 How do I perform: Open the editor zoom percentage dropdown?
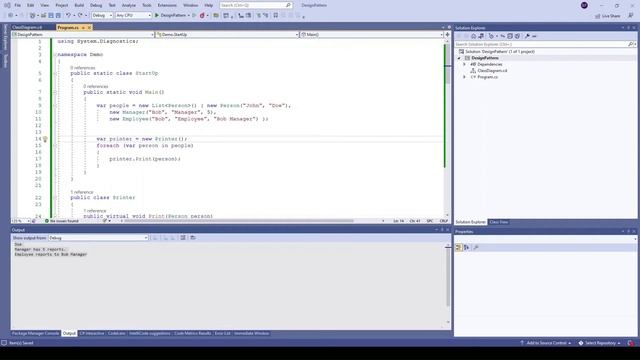point(21,221)
